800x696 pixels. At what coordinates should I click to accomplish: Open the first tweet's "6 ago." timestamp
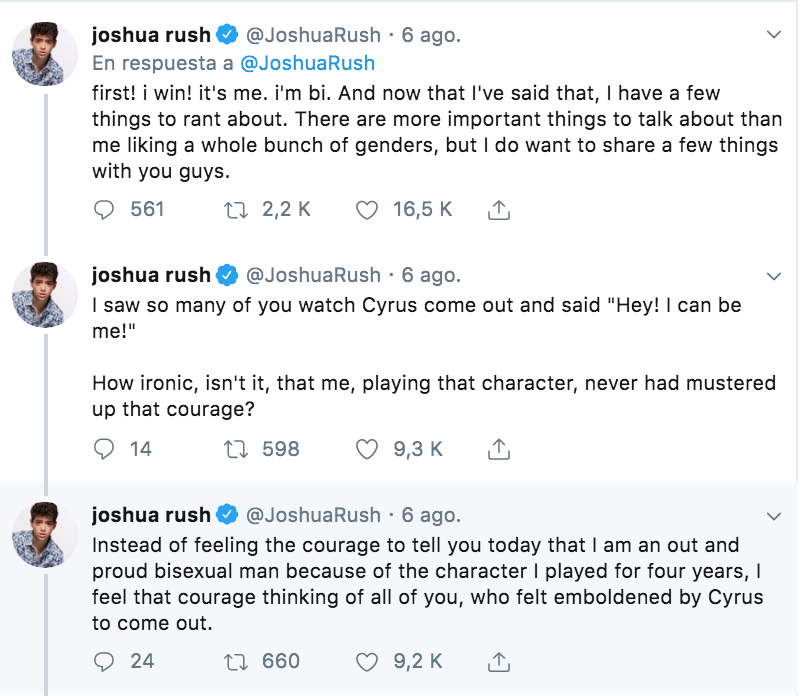tap(431, 35)
